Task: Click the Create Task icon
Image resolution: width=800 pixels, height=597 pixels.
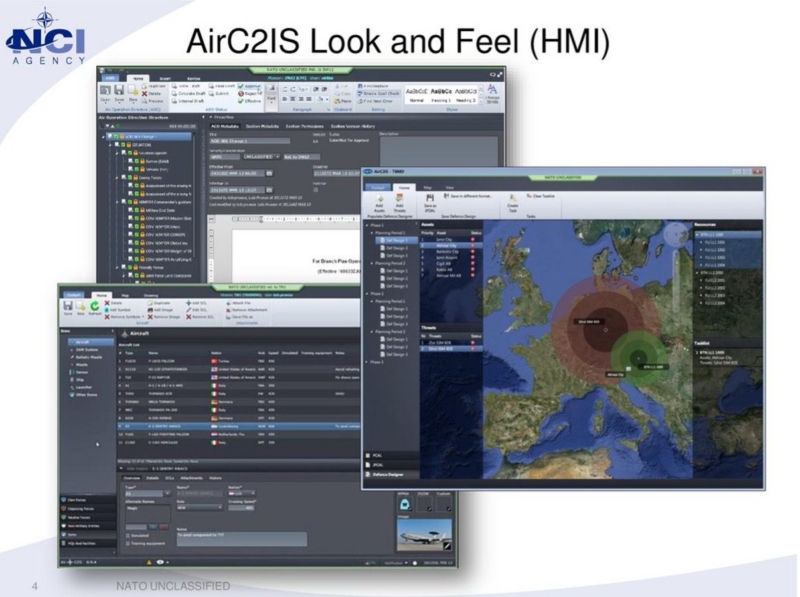Action: click(512, 200)
